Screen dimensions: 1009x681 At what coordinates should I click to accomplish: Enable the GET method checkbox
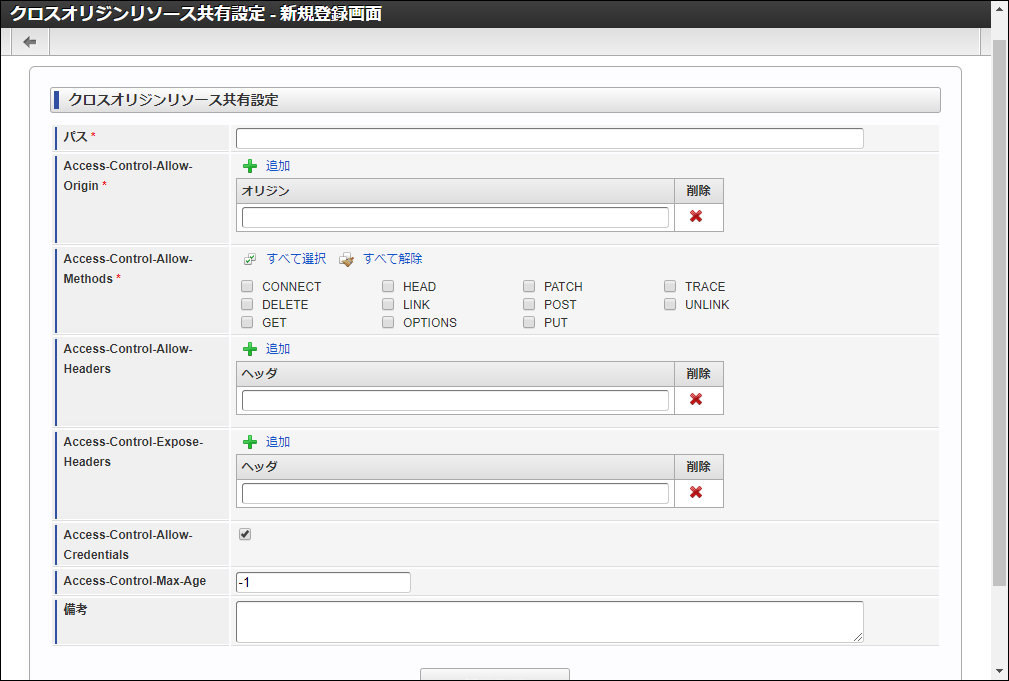[x=247, y=323]
